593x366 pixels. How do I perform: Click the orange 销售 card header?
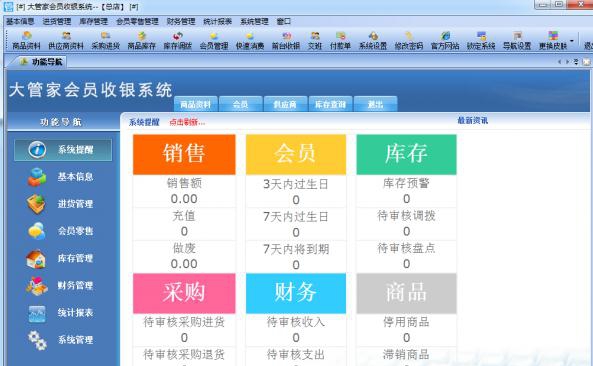point(184,155)
